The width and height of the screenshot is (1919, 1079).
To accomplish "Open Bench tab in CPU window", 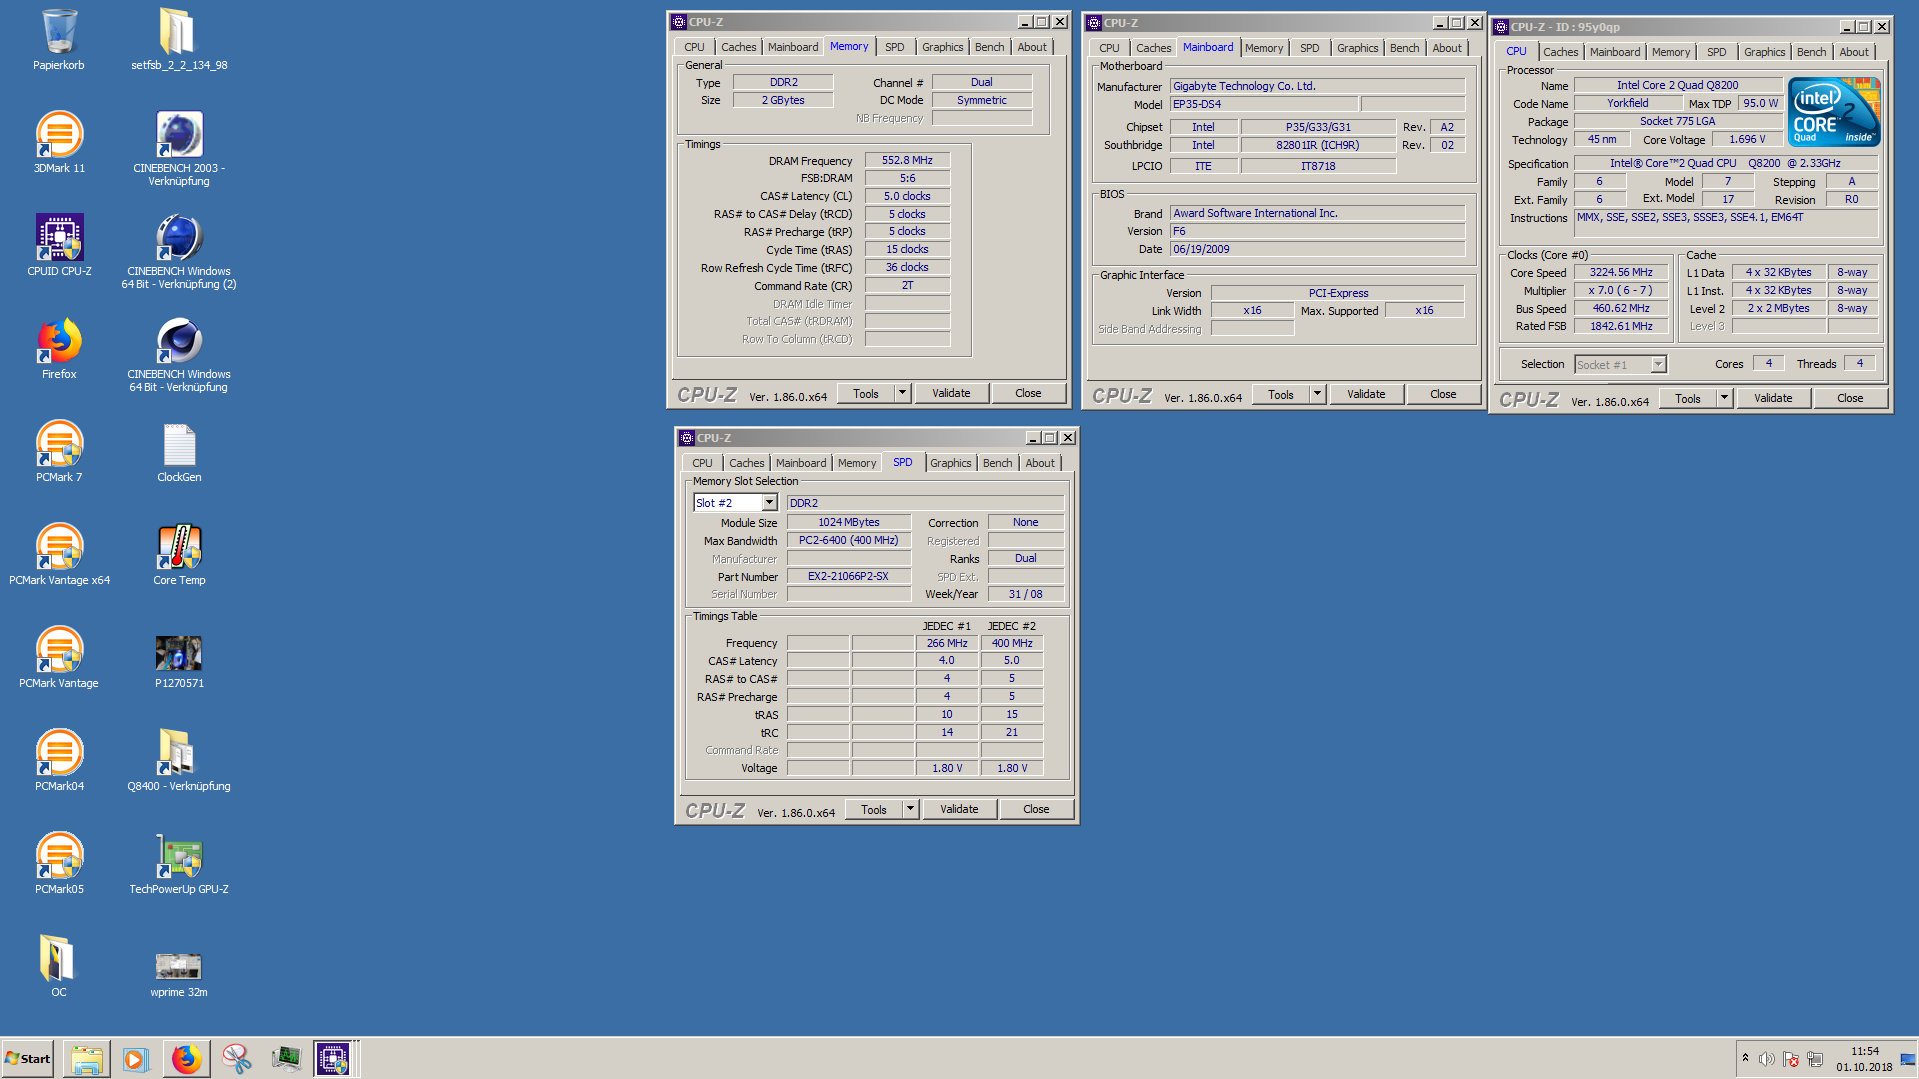I will point(1811,52).
